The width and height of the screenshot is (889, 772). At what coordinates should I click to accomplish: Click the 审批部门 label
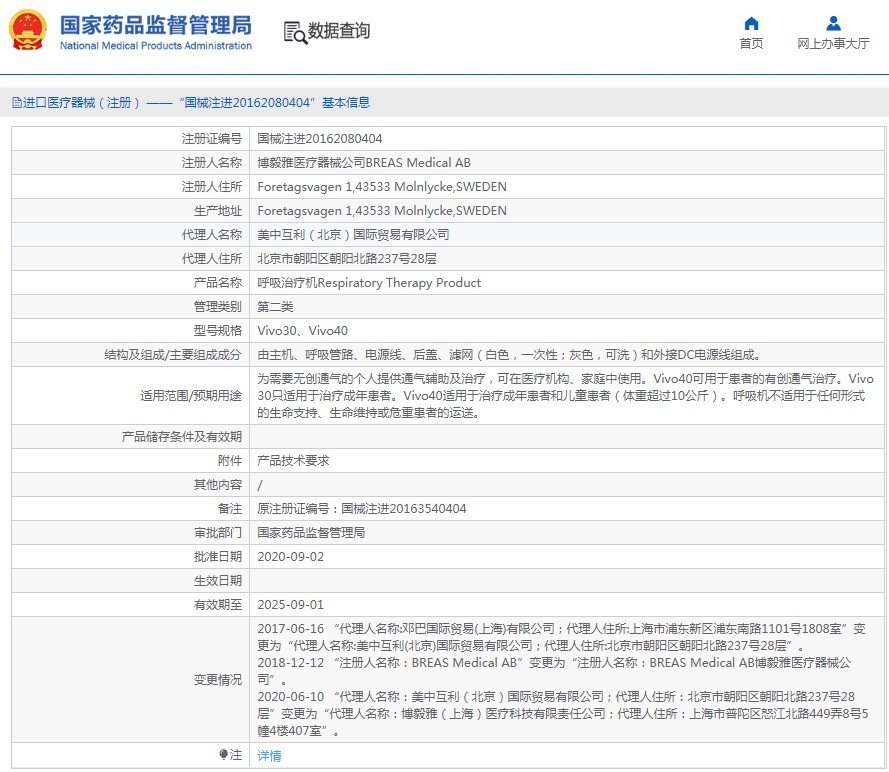tap(218, 533)
